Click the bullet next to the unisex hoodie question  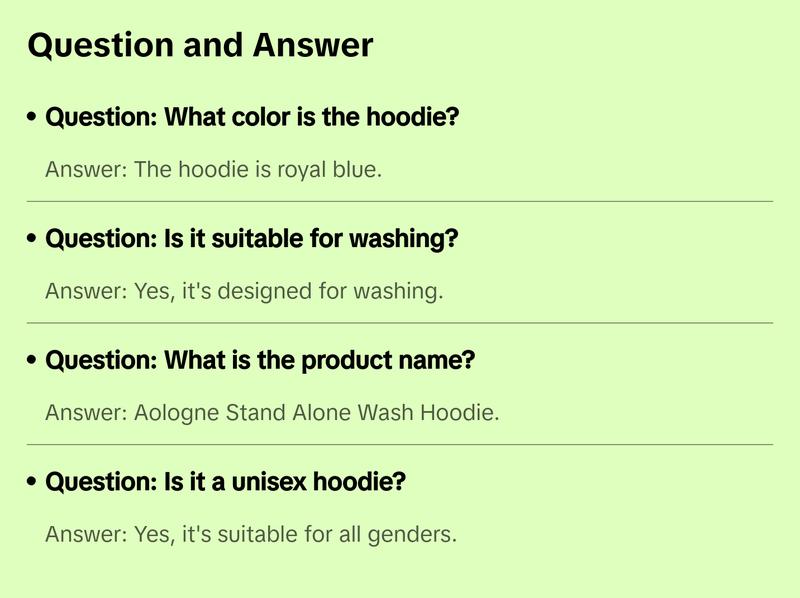coord(32,483)
